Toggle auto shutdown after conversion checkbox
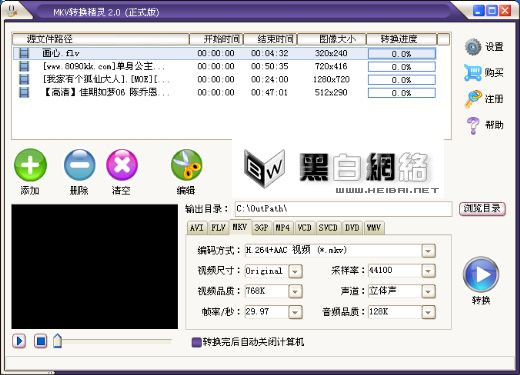Viewport: 520px width, 375px height. 196,342
